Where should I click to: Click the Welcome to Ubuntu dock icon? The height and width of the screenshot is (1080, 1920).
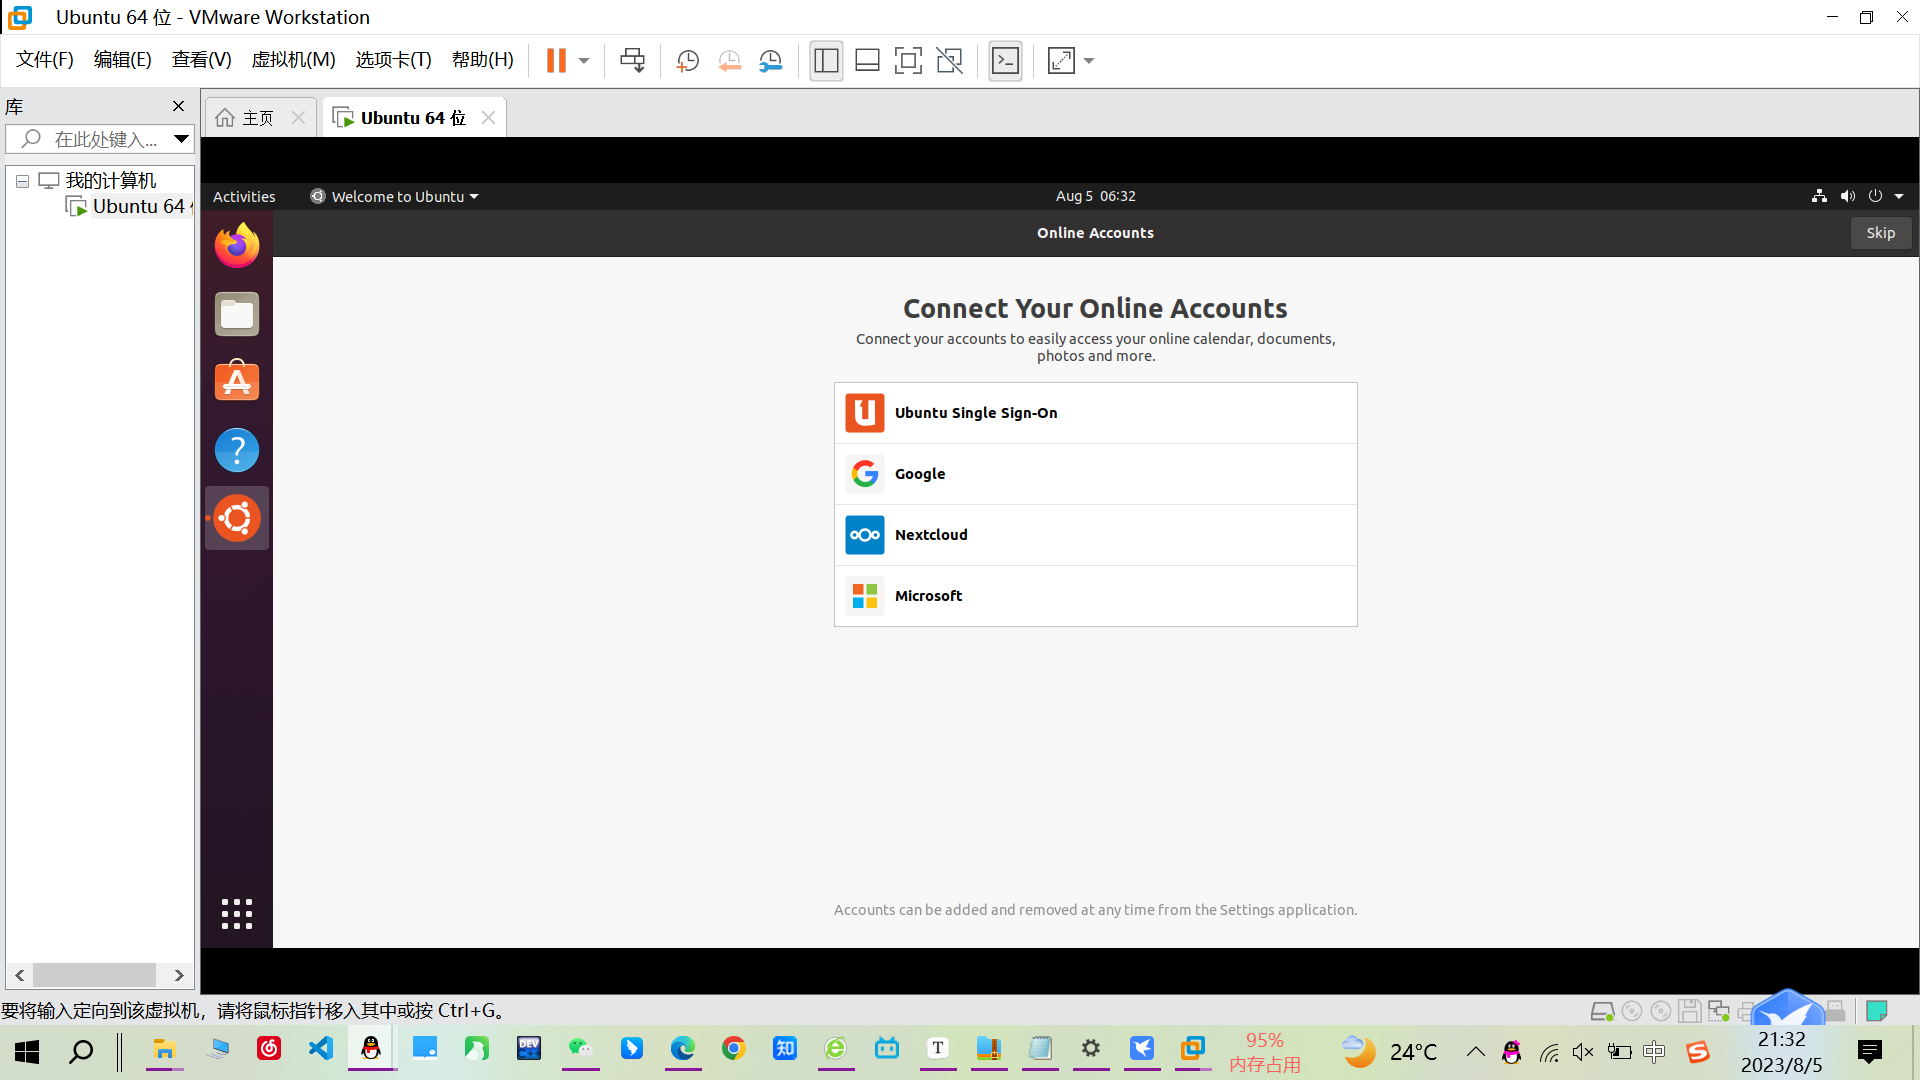(x=237, y=518)
